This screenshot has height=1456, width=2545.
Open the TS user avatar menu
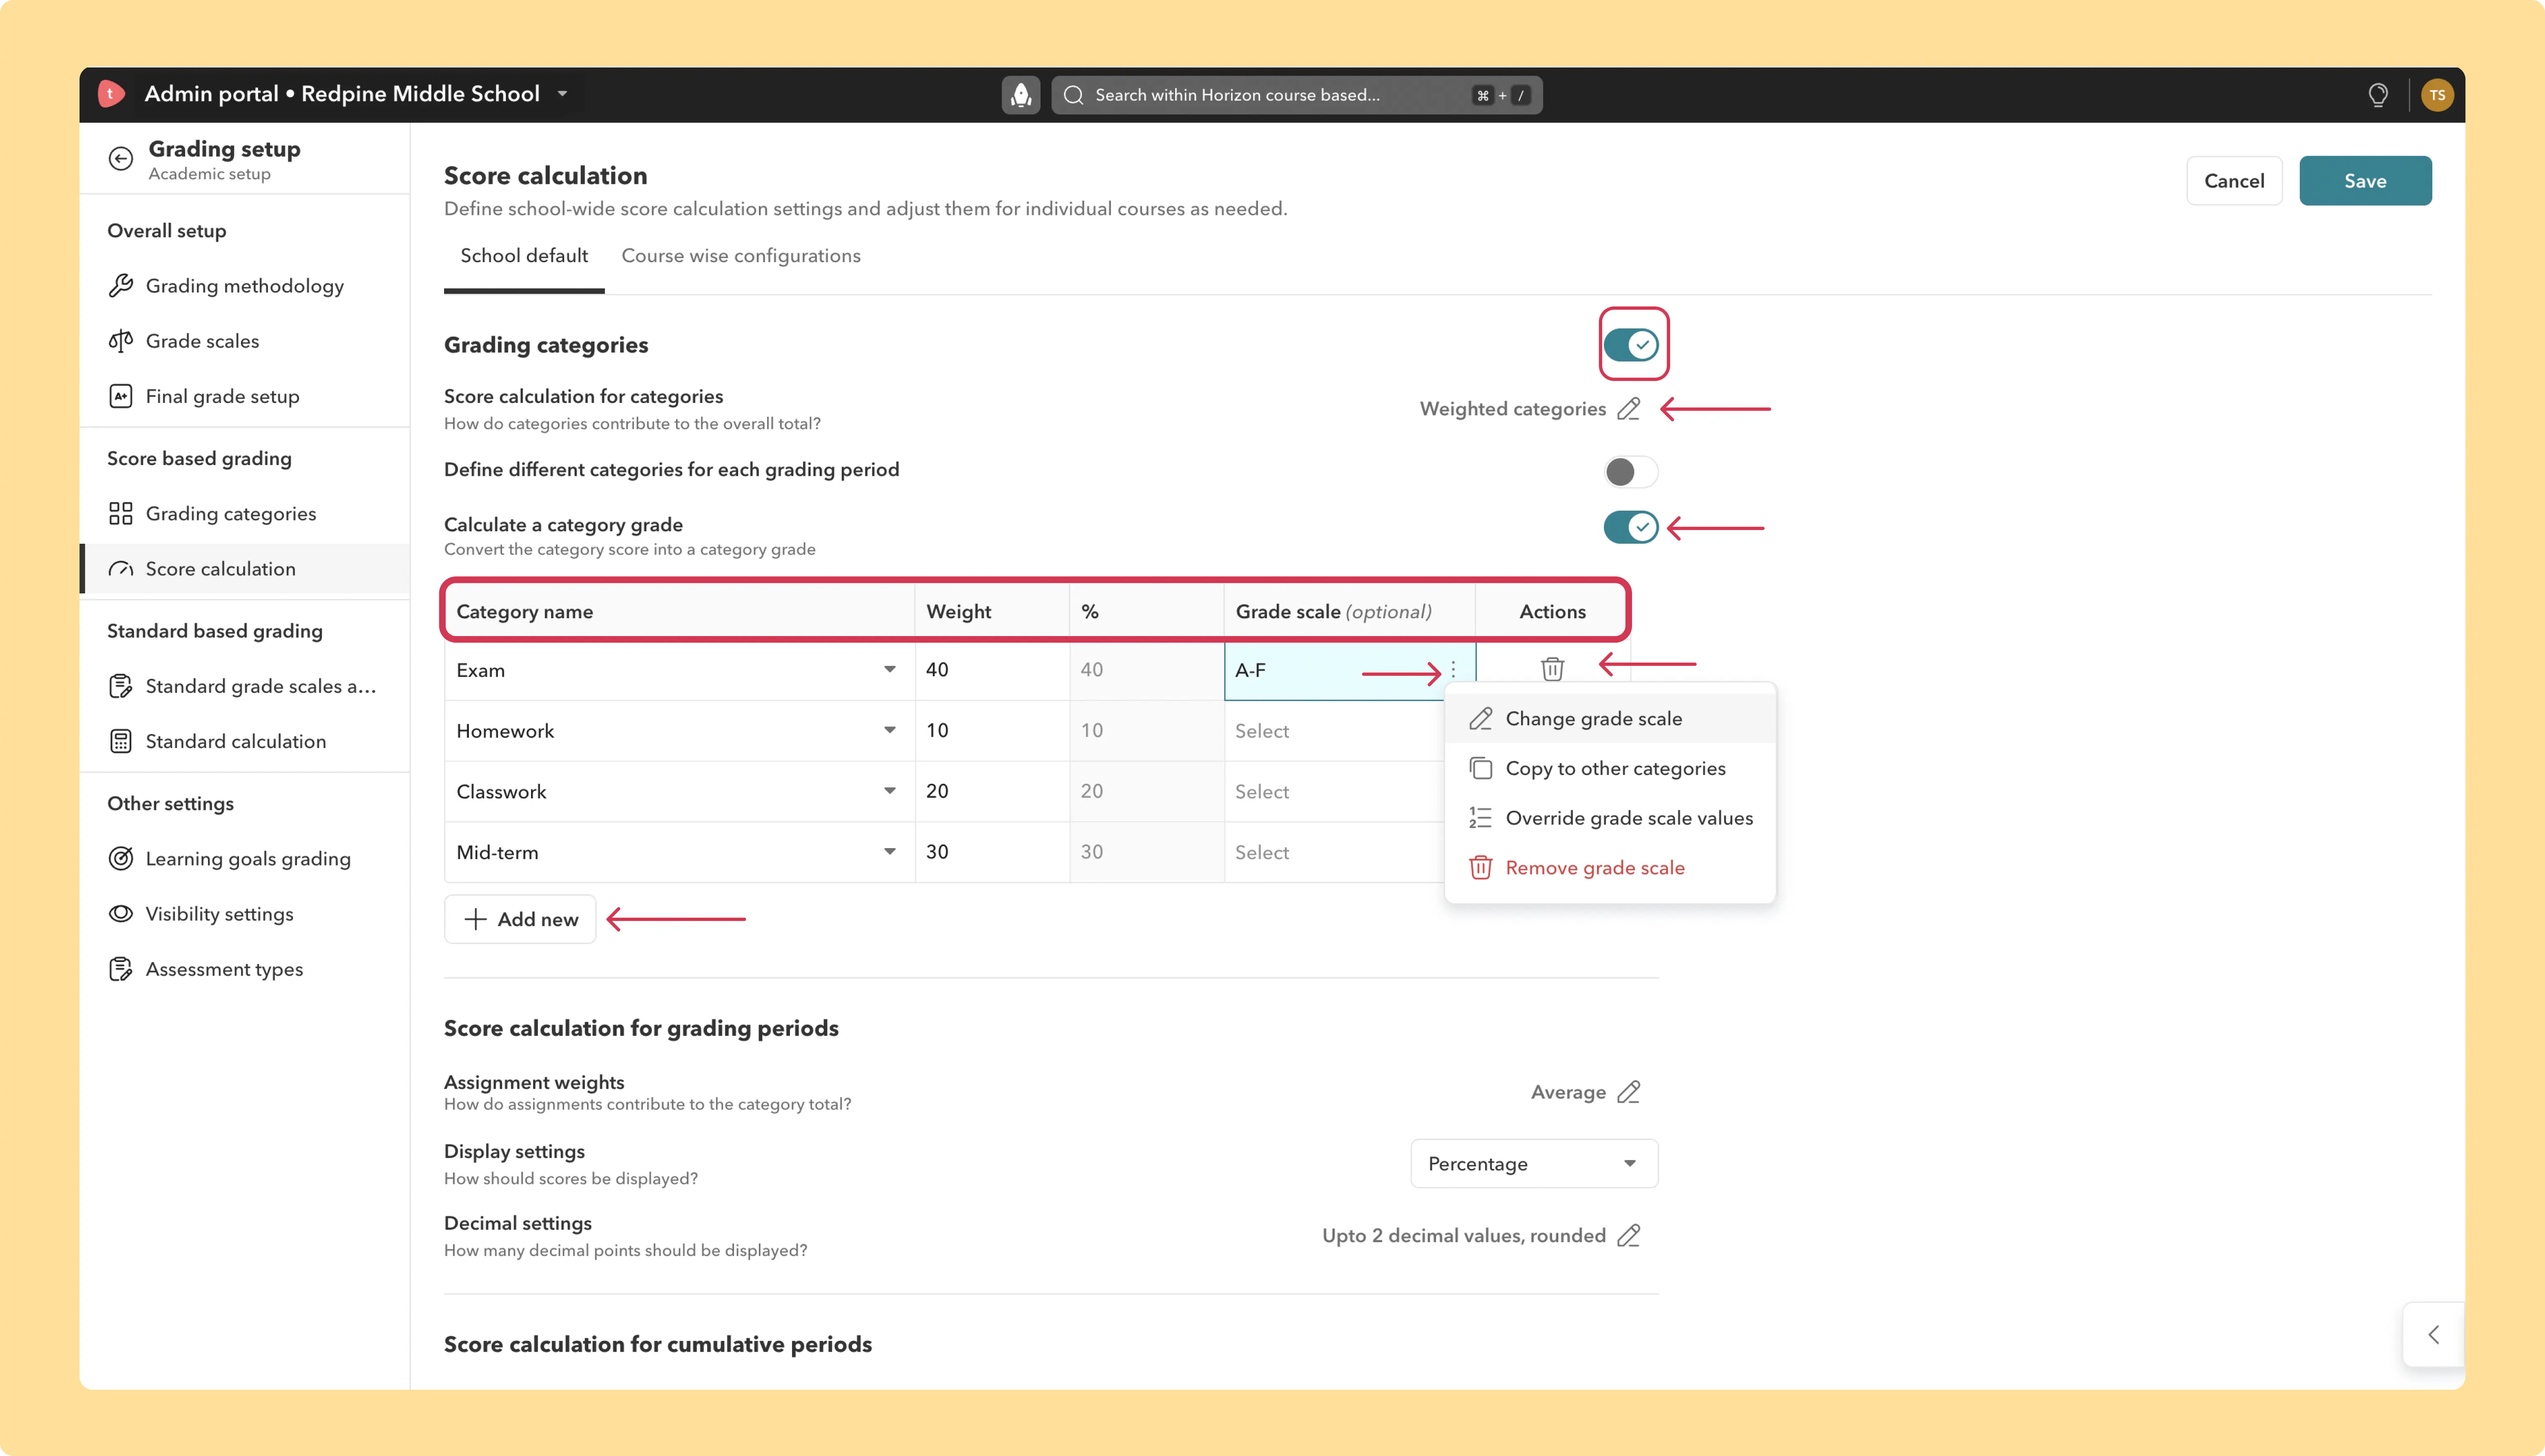click(x=2437, y=95)
